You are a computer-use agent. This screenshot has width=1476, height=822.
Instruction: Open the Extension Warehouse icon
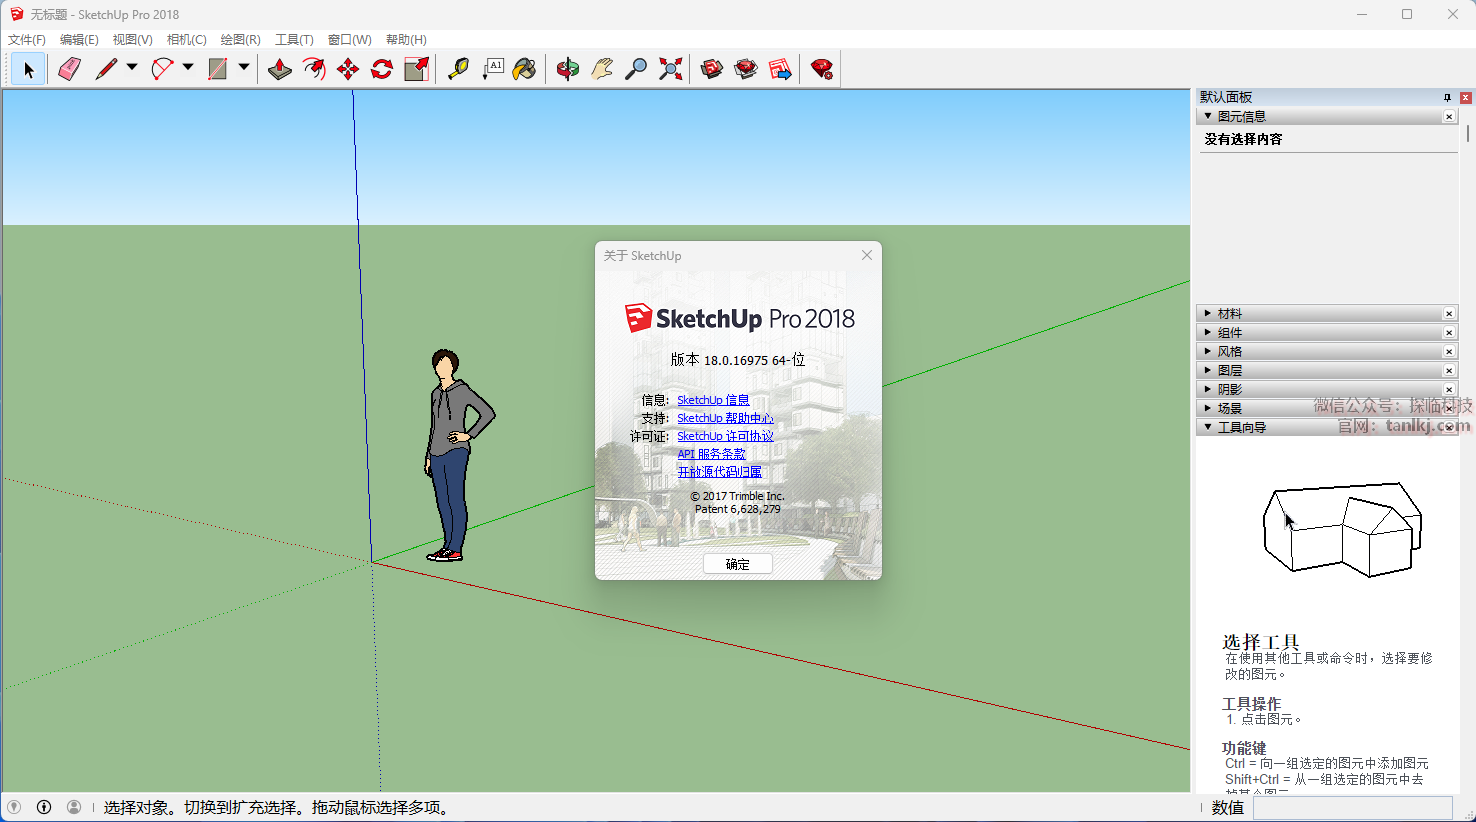(822, 69)
